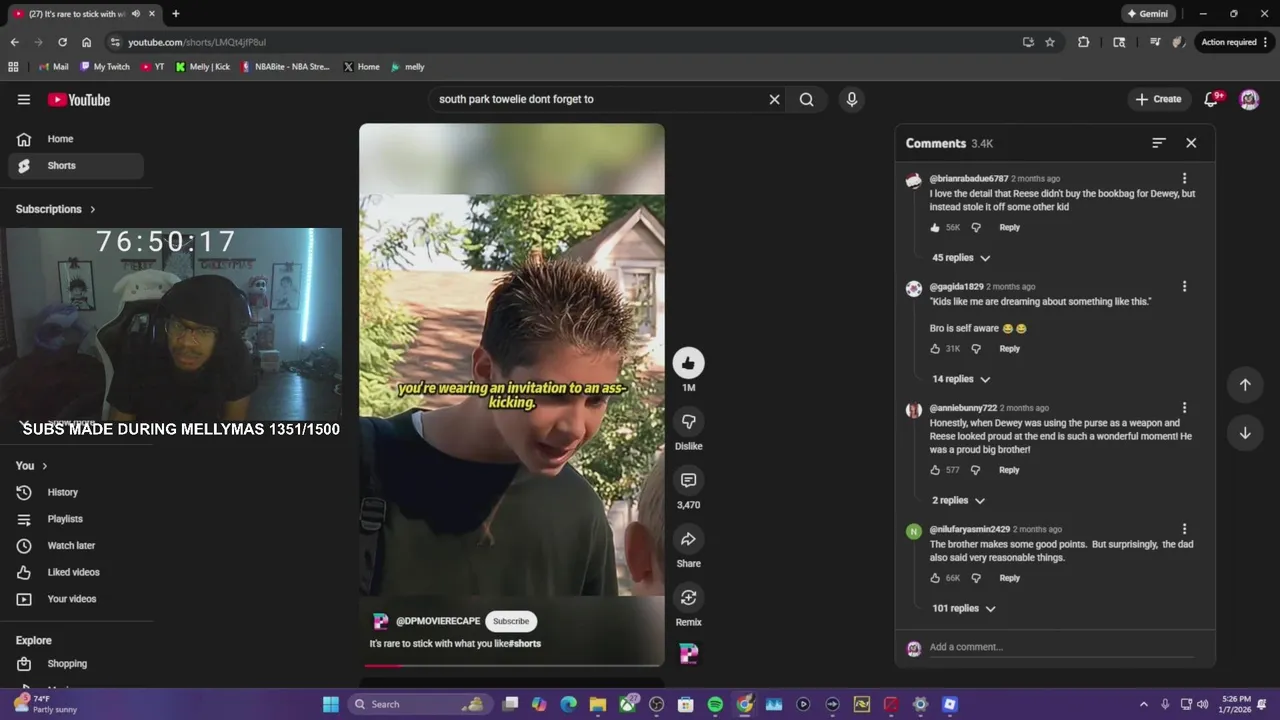Dislike the @brianrabadue6787 comment
The image size is (1280, 720).
click(x=976, y=227)
